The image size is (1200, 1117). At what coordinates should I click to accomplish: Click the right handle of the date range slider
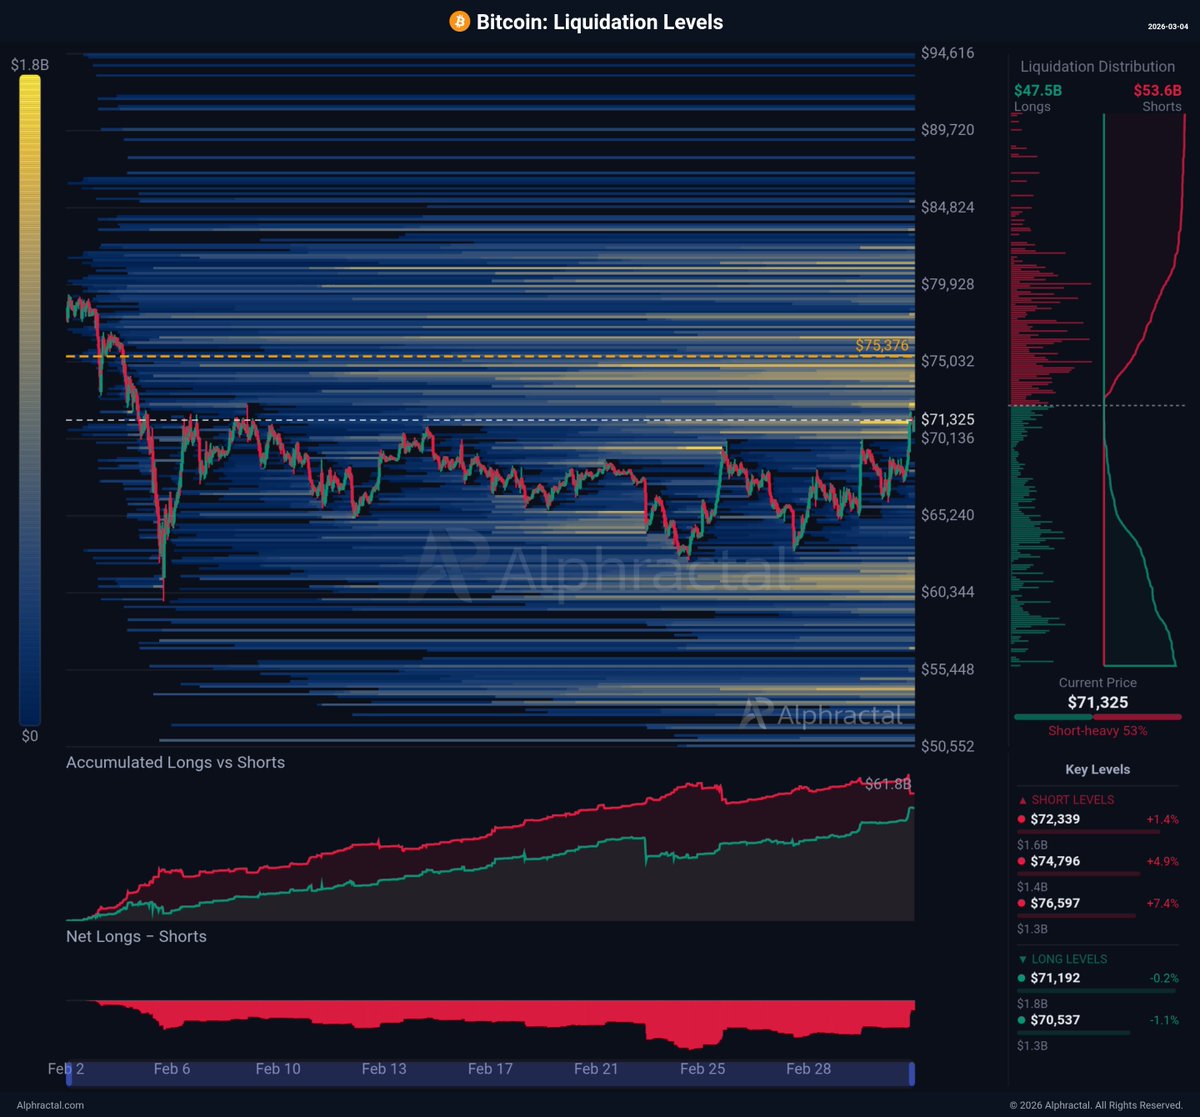click(x=911, y=1074)
